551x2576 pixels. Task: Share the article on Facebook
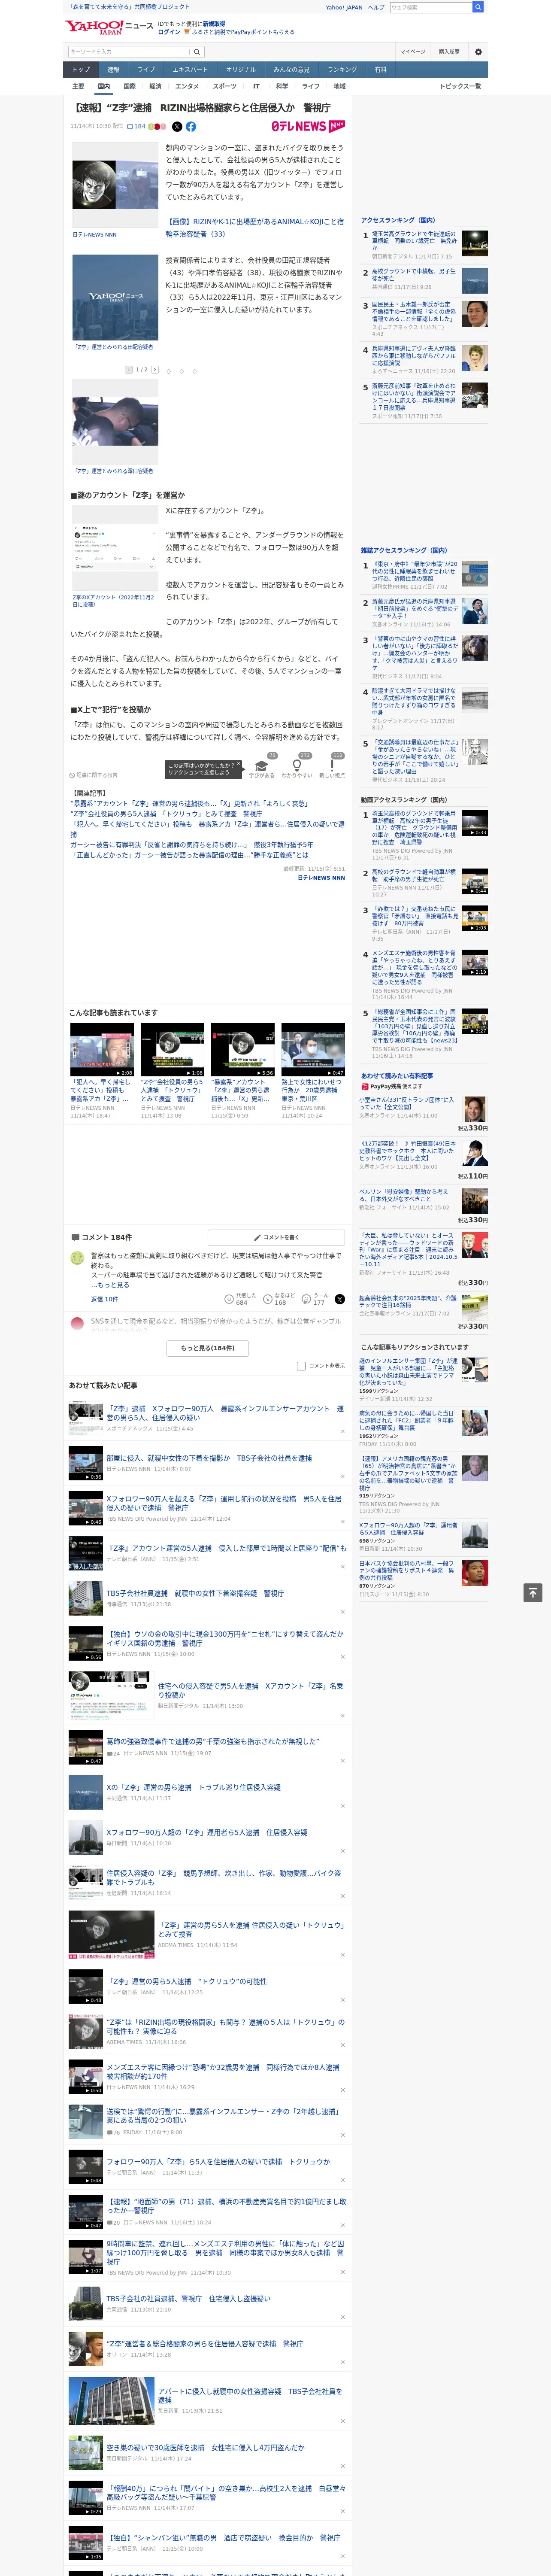pos(191,127)
